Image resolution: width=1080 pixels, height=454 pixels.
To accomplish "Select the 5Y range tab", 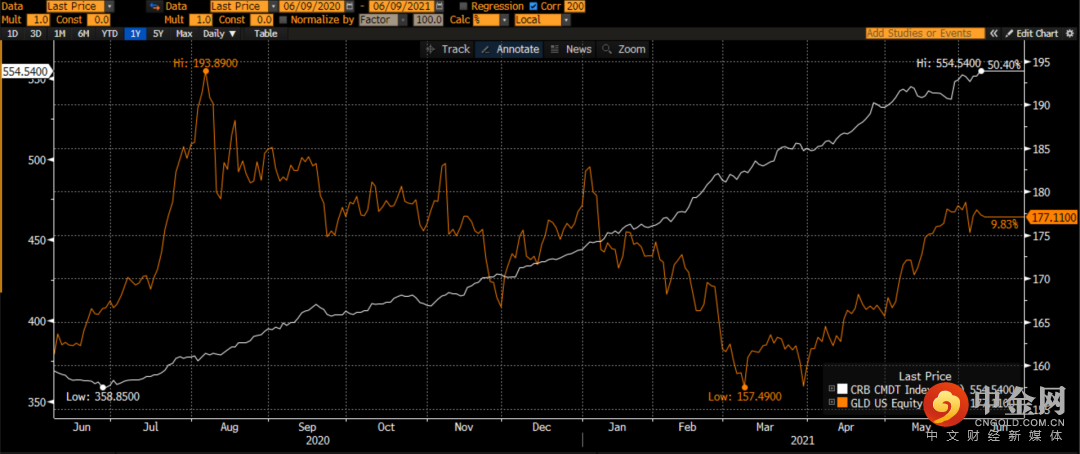I will (x=159, y=33).
